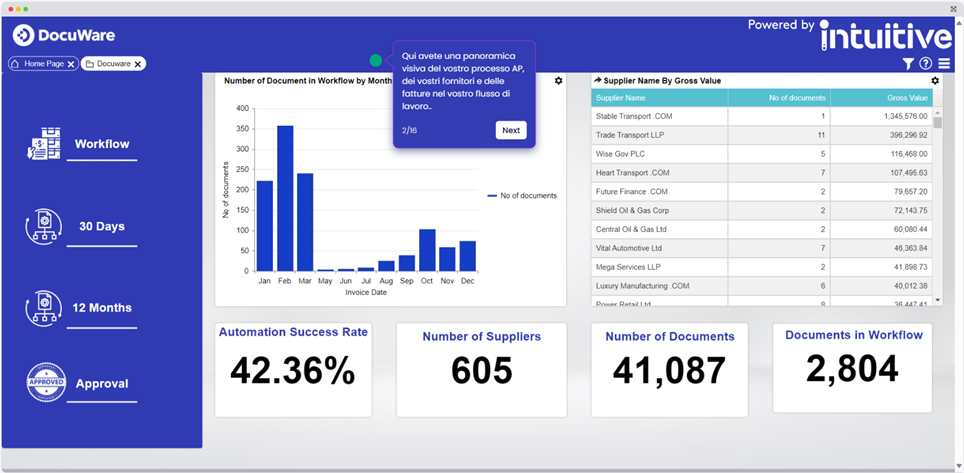The width and height of the screenshot is (964, 473).
Task: Close the Home Page tab
Action: tap(71, 64)
